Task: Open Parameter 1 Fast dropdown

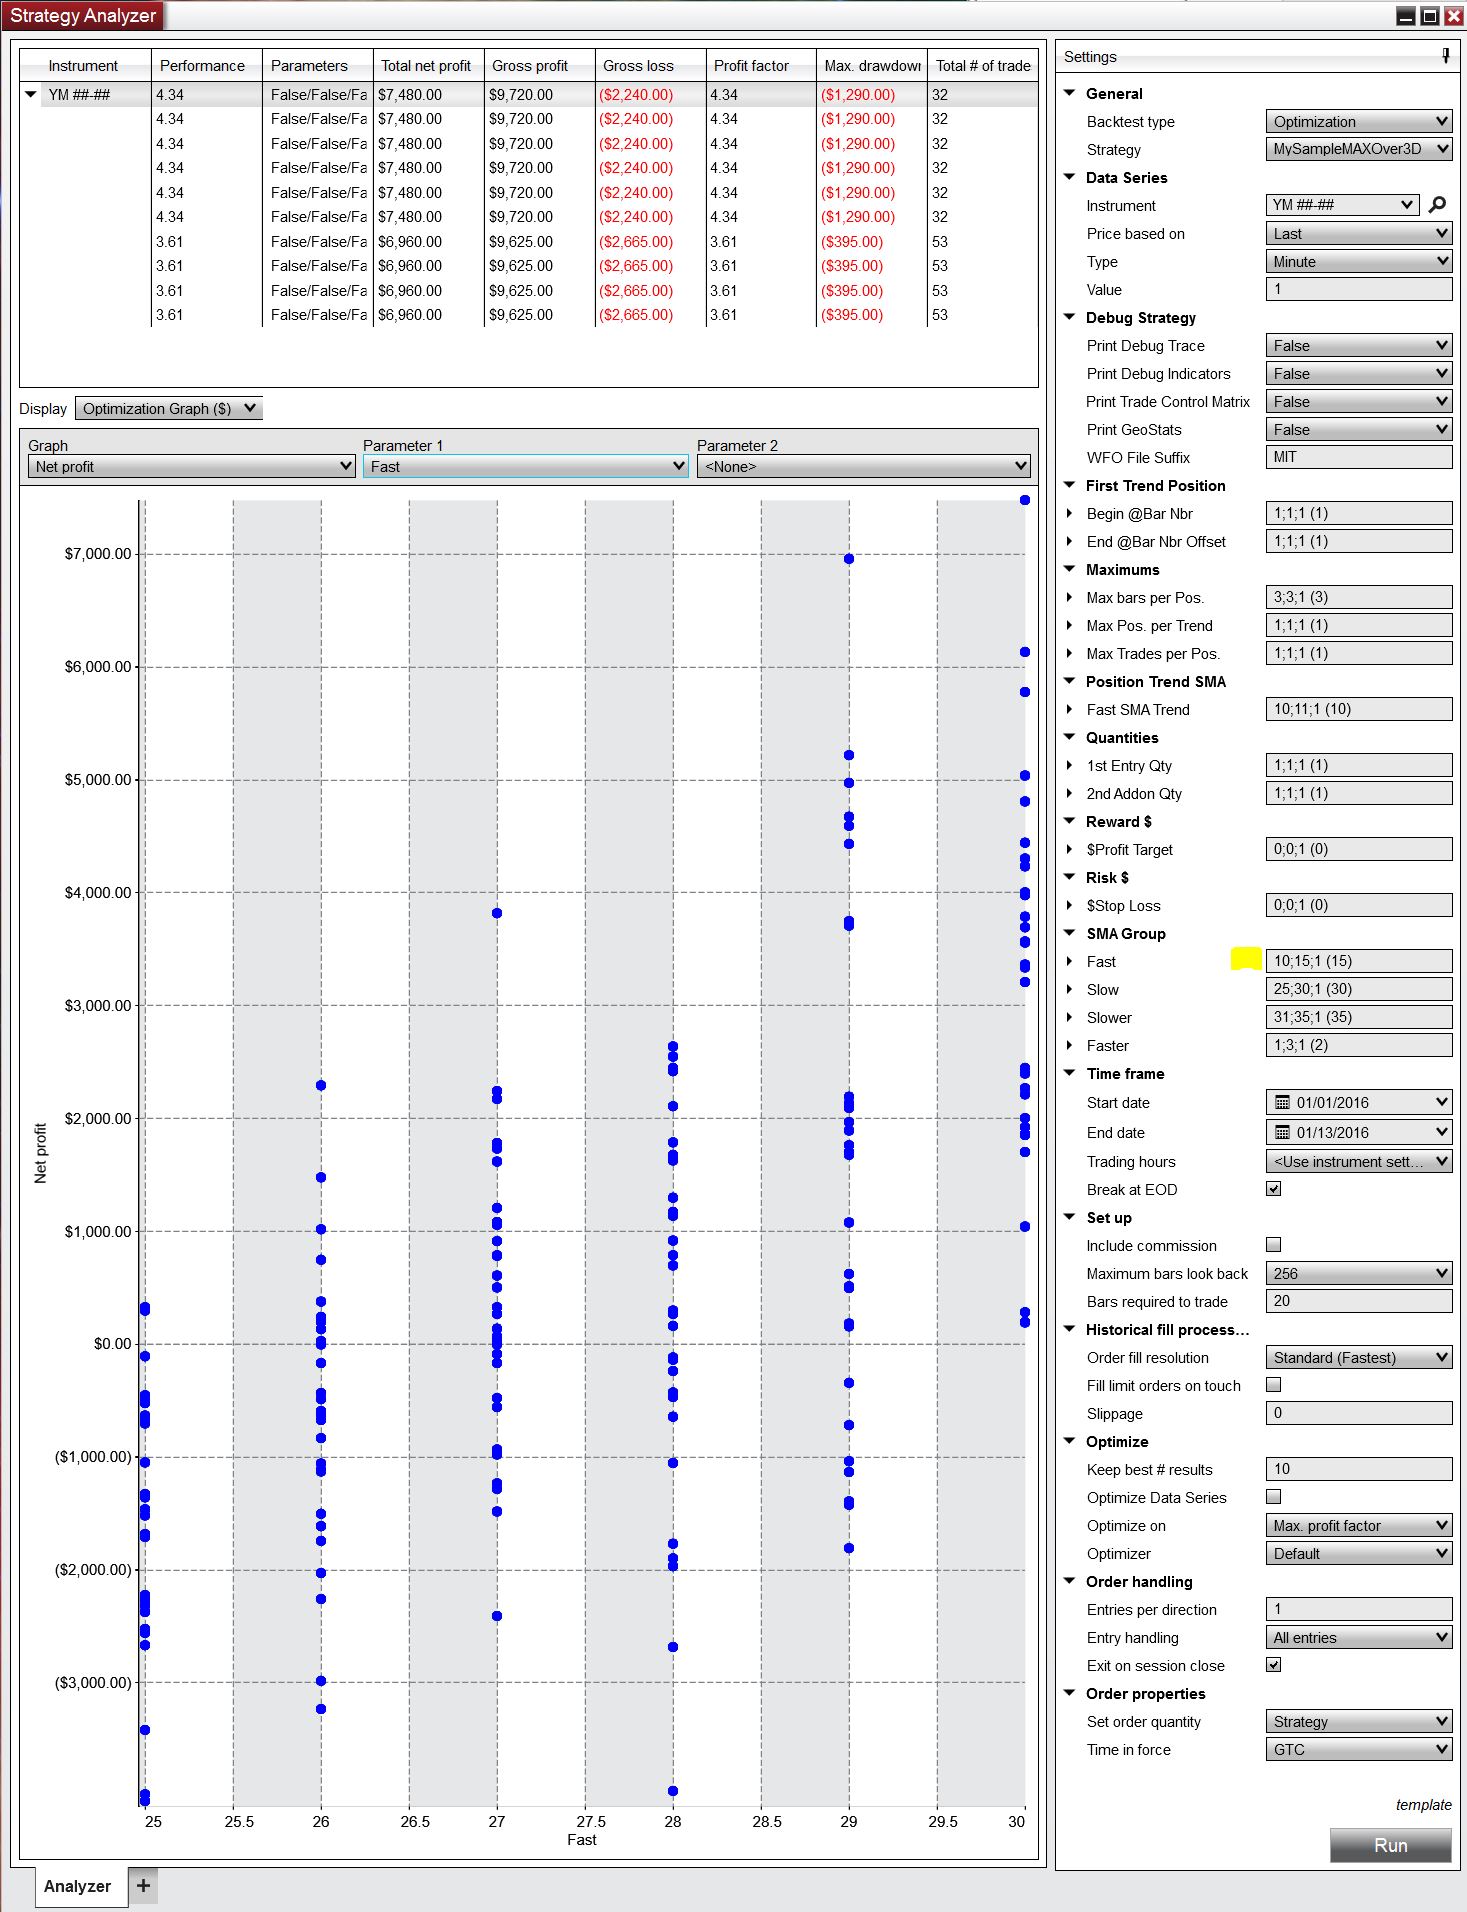Action: (525, 466)
